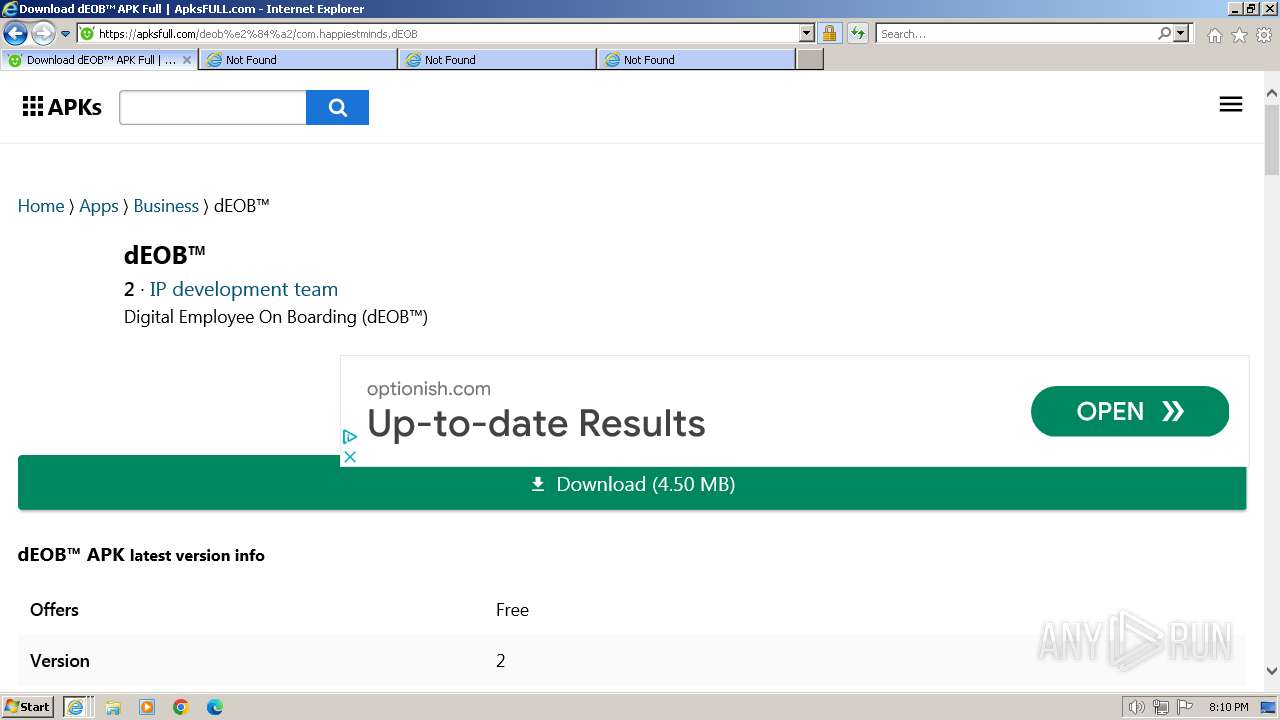The height and width of the screenshot is (720, 1280).
Task: Open a new blank tab
Action: 810,60
